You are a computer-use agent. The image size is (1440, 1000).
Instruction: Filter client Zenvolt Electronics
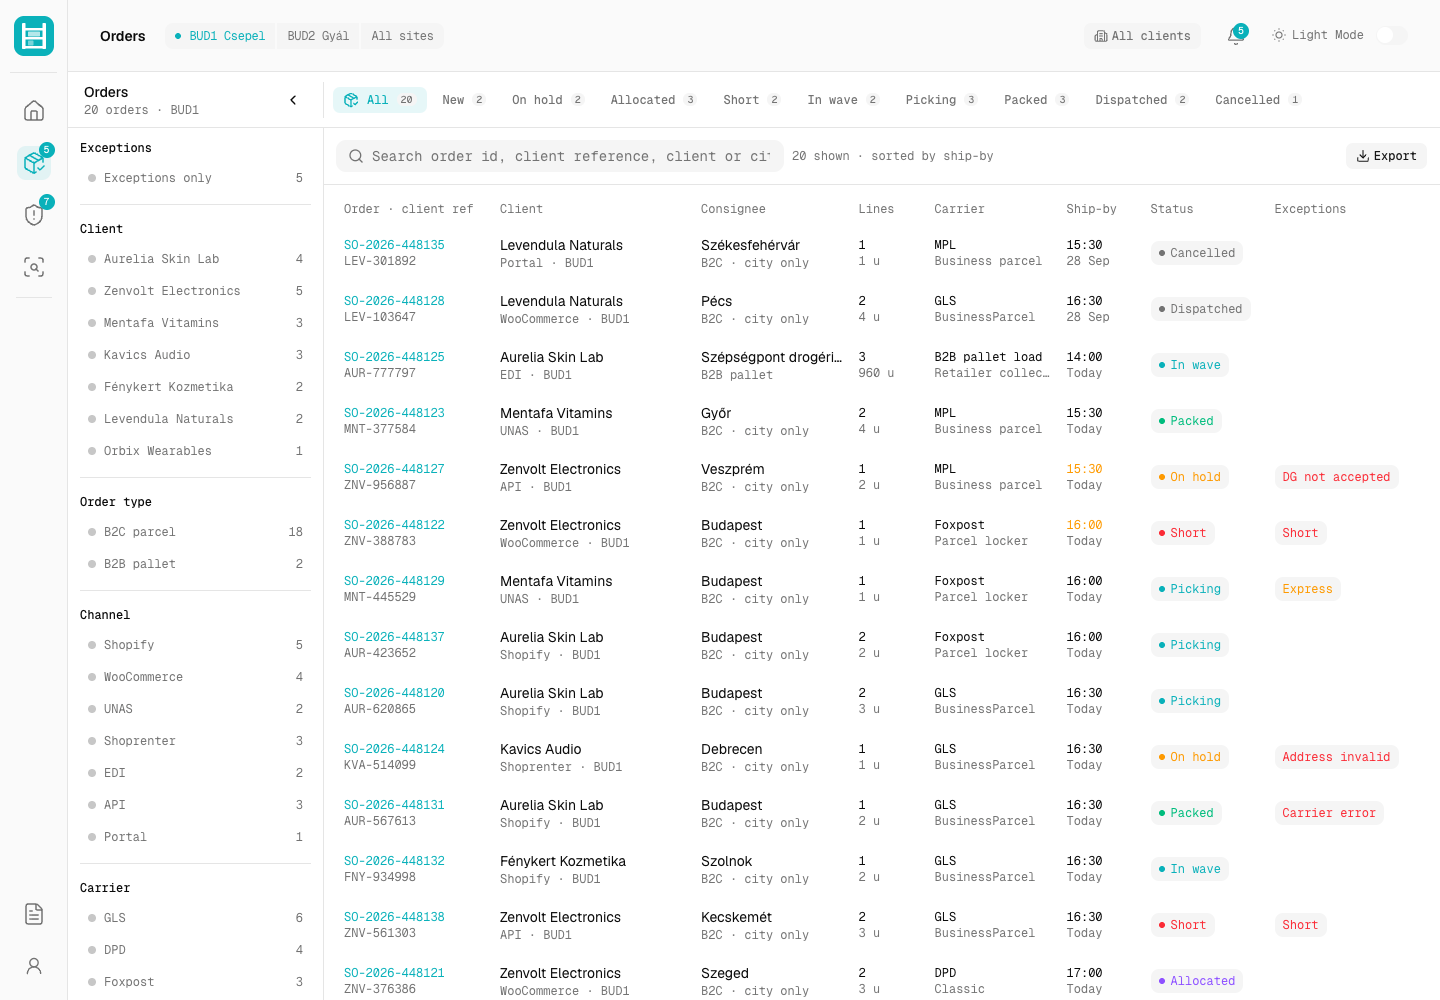[x=196, y=291]
